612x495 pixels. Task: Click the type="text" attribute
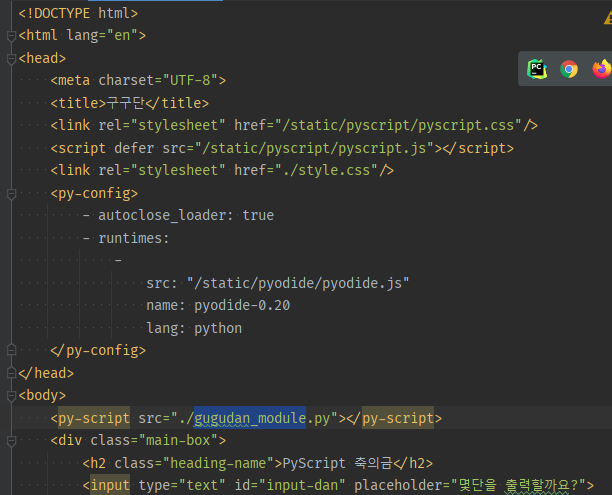point(182,486)
